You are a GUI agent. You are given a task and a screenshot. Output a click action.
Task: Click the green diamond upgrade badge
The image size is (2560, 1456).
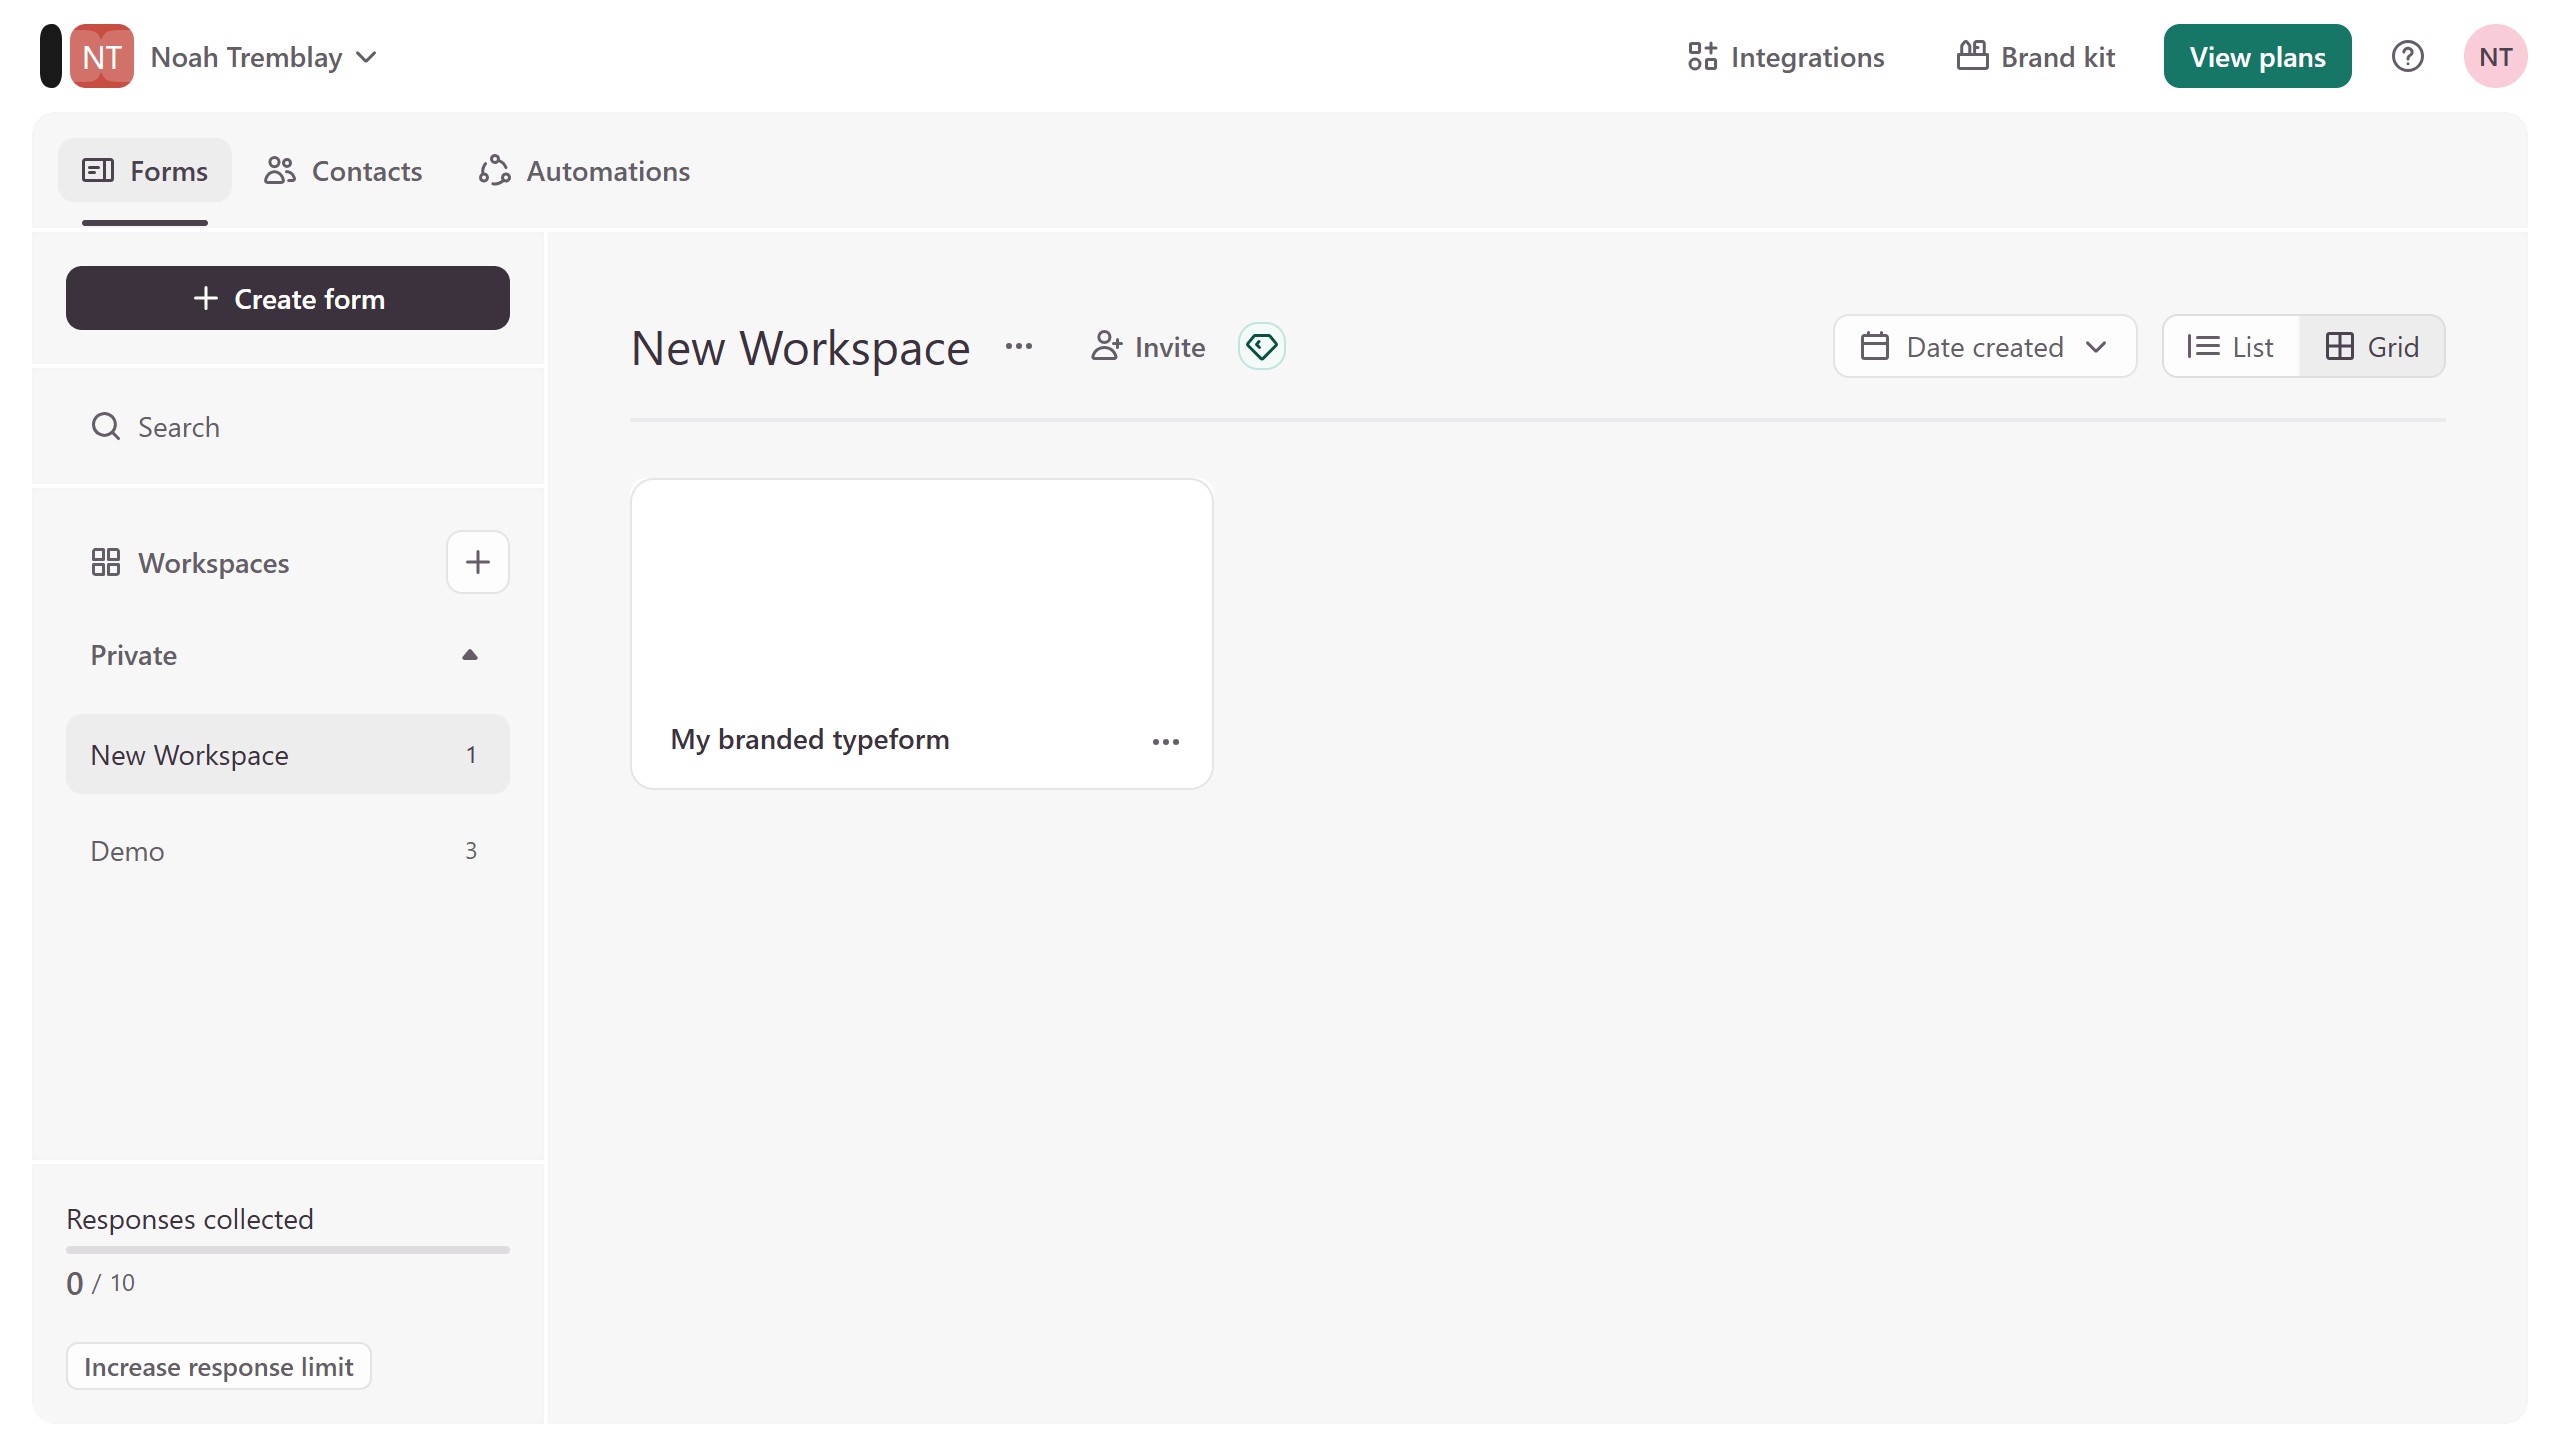point(1262,347)
